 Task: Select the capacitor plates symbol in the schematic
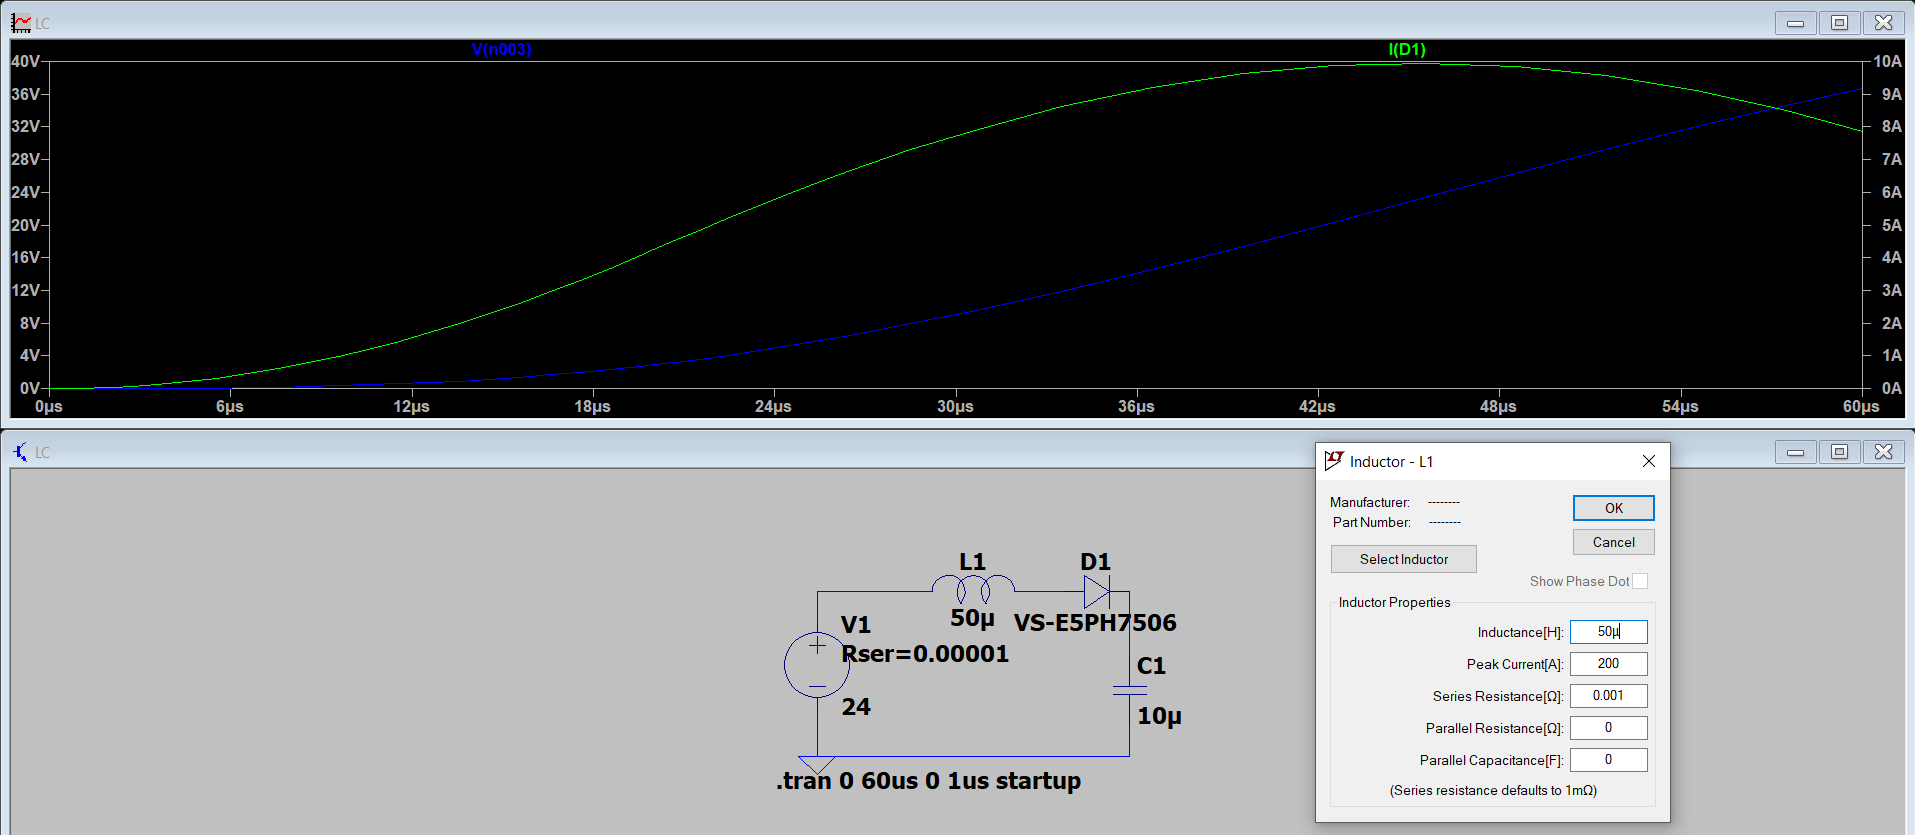click(x=1129, y=690)
